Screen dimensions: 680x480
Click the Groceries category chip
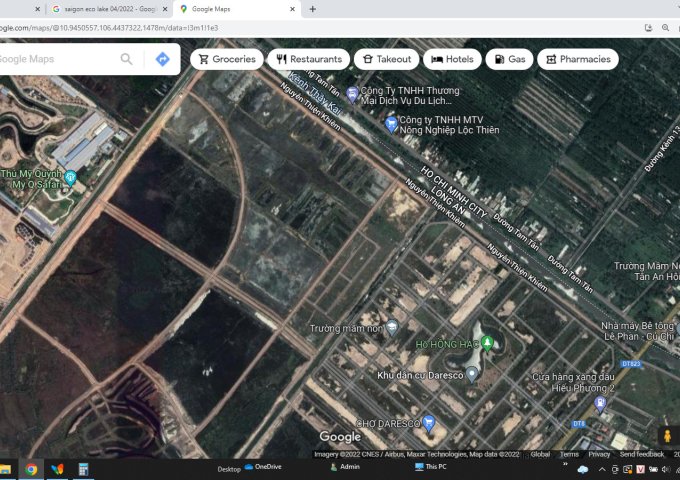tap(227, 59)
